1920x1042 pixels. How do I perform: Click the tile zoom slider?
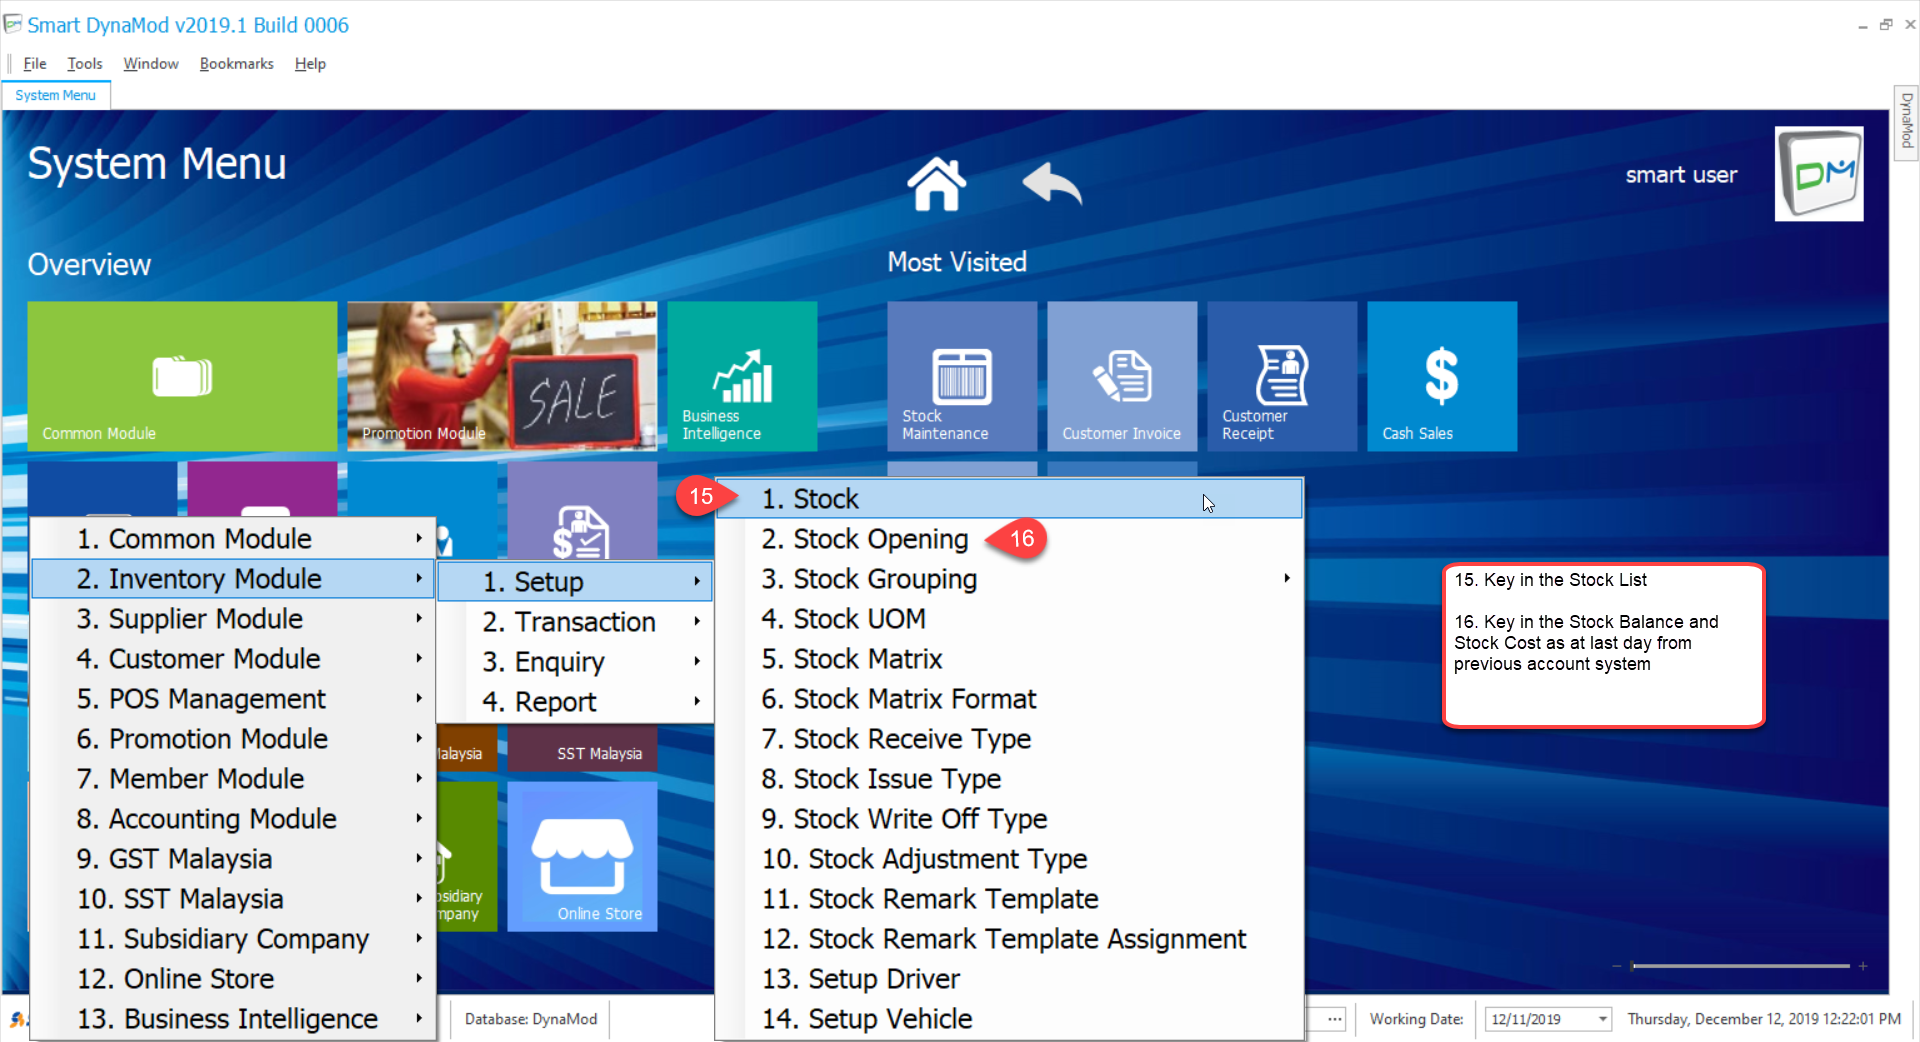(1740, 966)
